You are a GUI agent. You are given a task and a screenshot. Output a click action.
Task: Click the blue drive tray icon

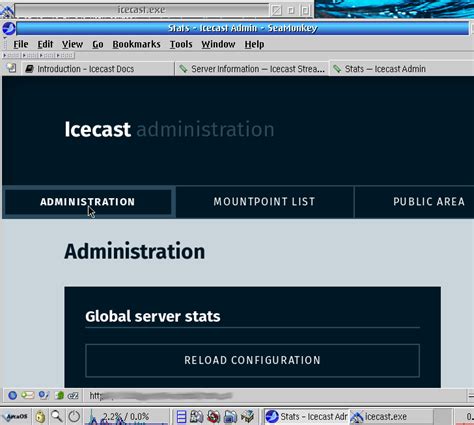coord(230,417)
